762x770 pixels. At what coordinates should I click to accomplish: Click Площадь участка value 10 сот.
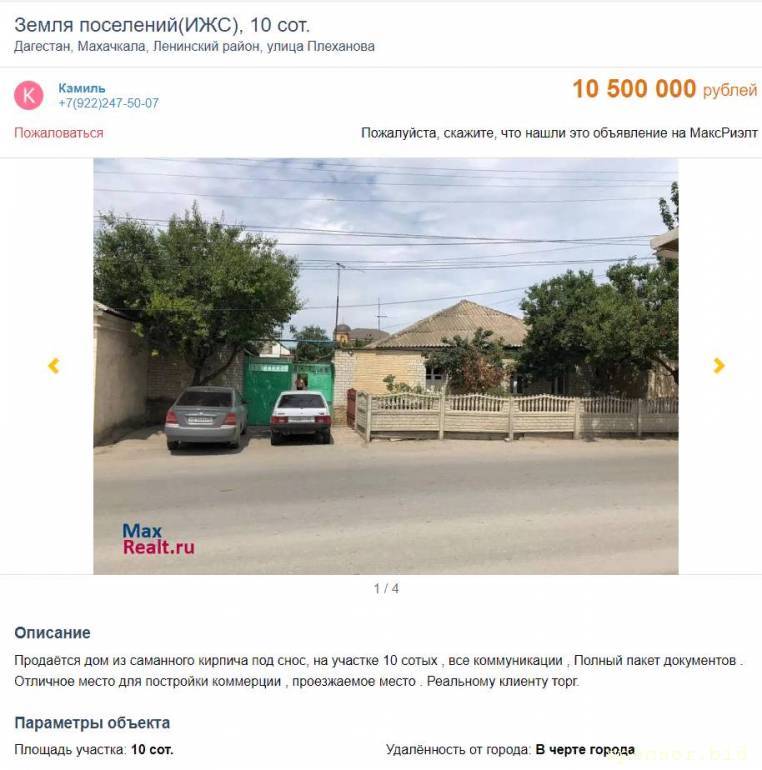click(152, 750)
